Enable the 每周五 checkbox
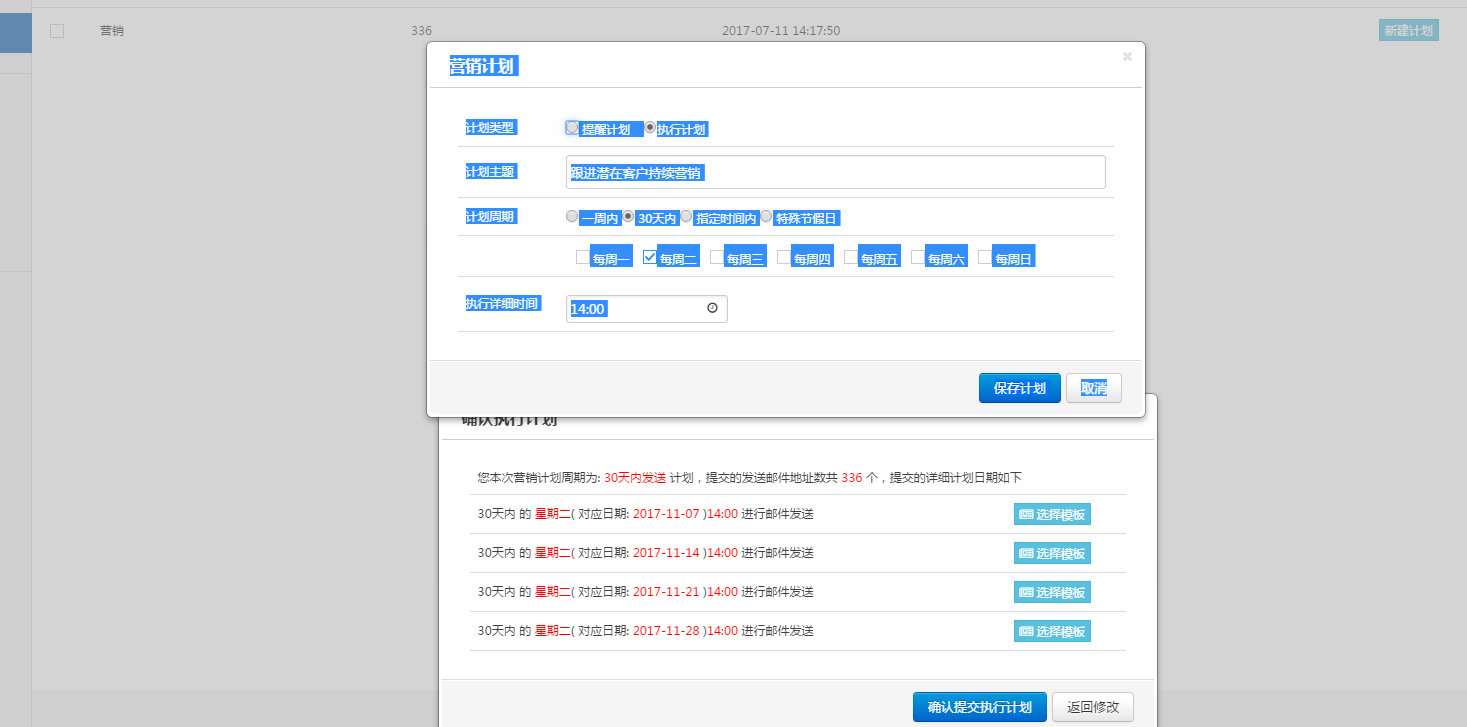This screenshot has width=1467, height=727. [850, 258]
